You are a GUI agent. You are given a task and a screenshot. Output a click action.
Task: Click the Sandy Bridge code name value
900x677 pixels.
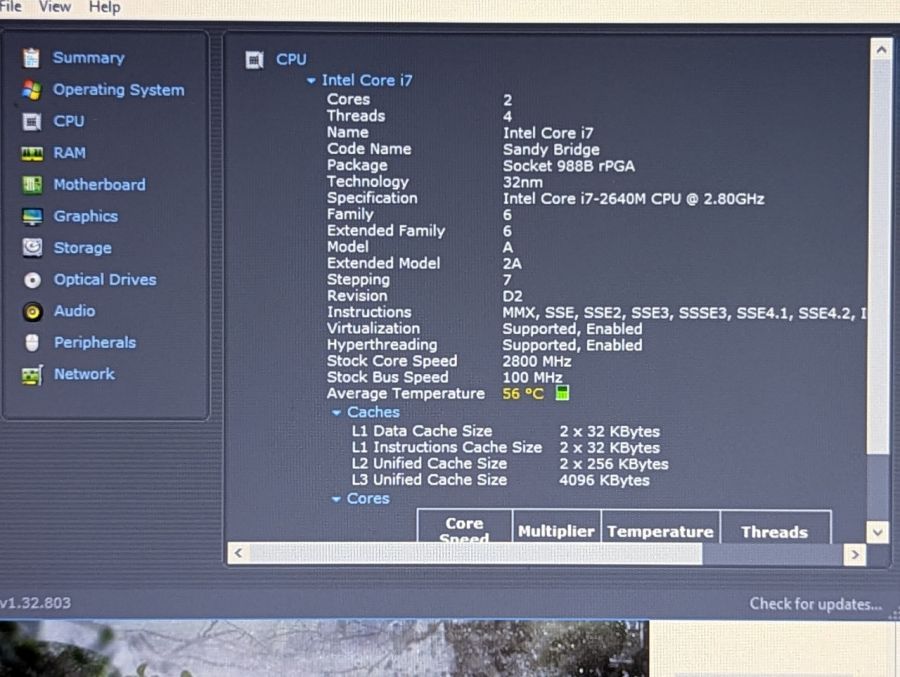(x=551, y=150)
